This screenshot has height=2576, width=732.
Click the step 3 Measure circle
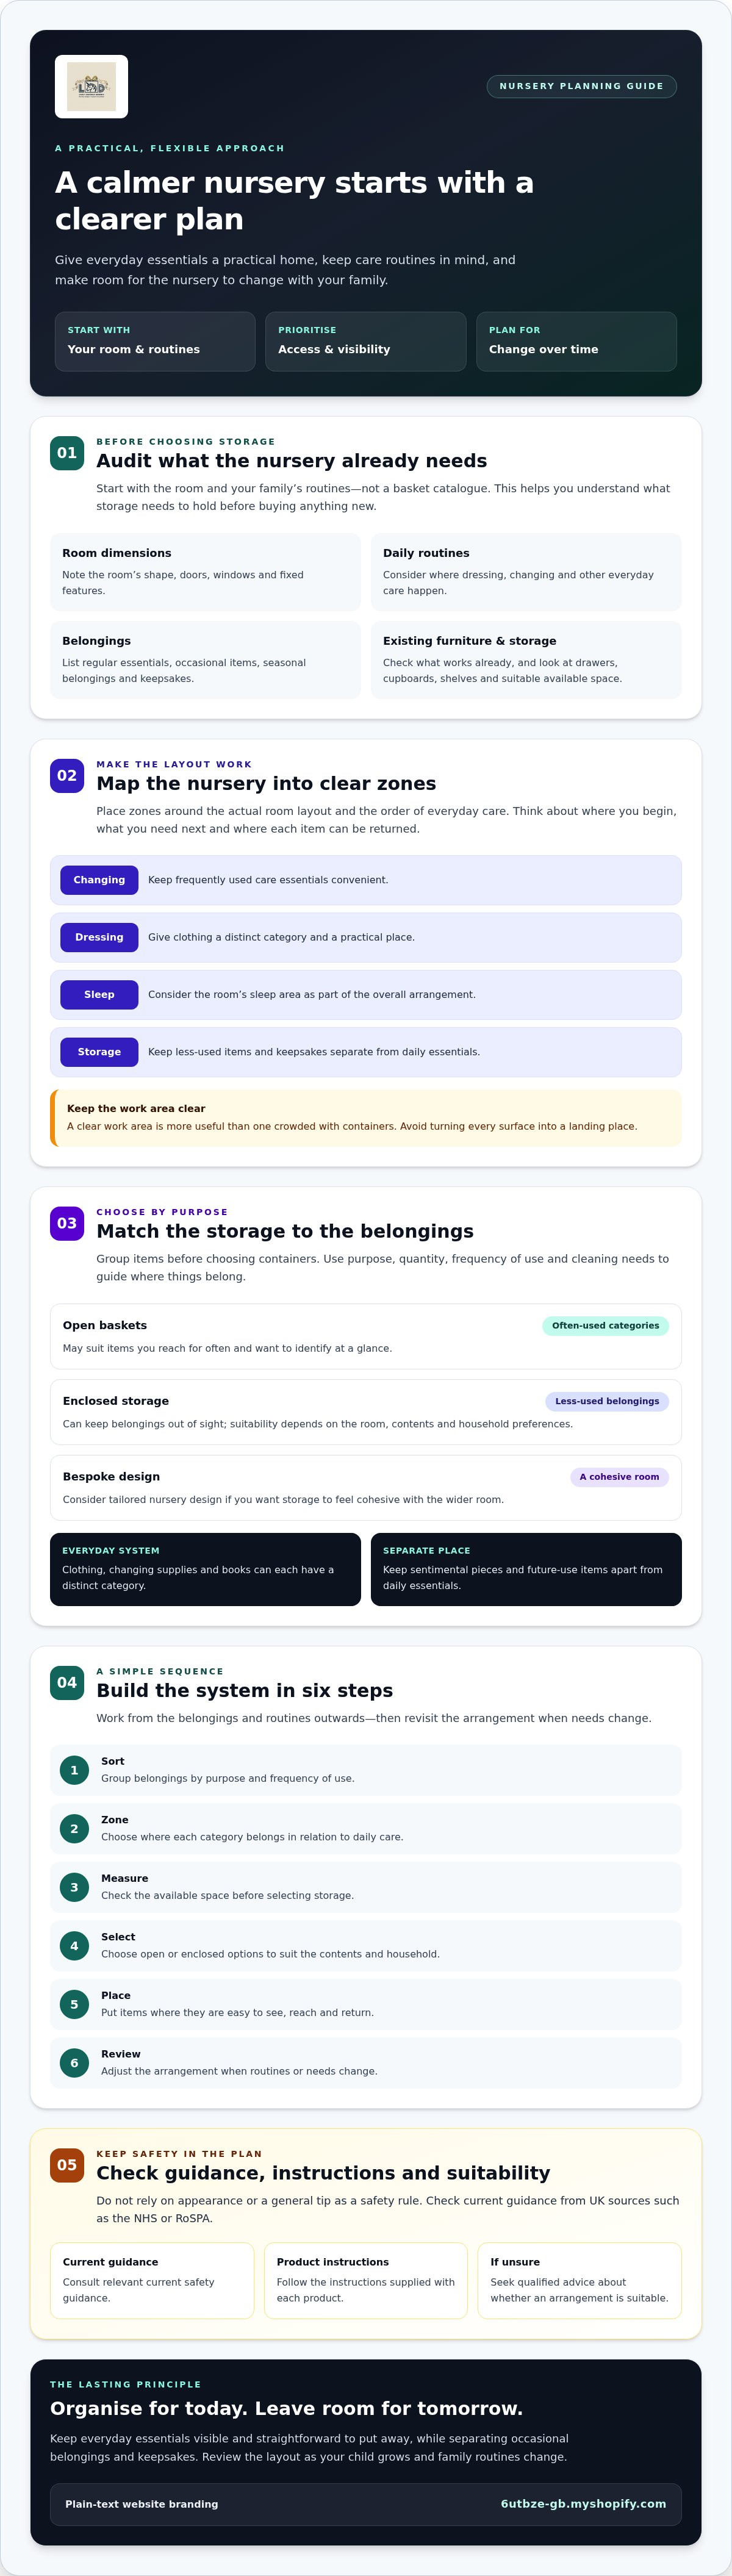click(x=74, y=1887)
